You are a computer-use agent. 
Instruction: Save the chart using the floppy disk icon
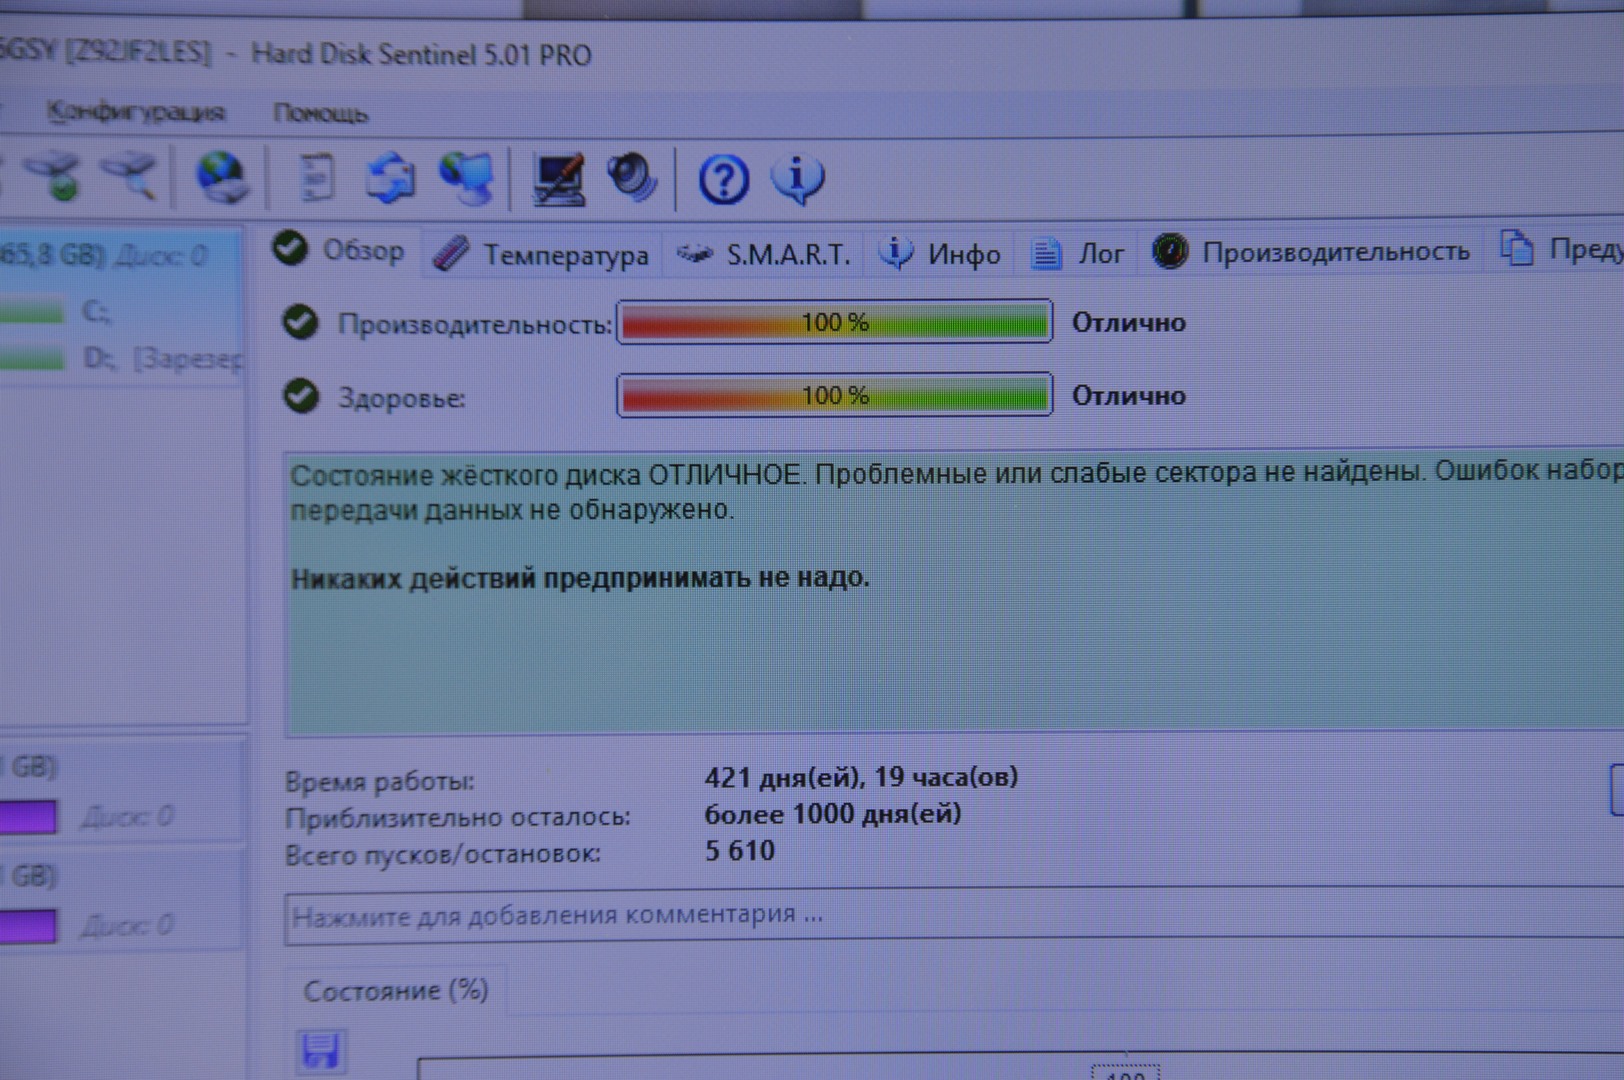(x=321, y=1052)
